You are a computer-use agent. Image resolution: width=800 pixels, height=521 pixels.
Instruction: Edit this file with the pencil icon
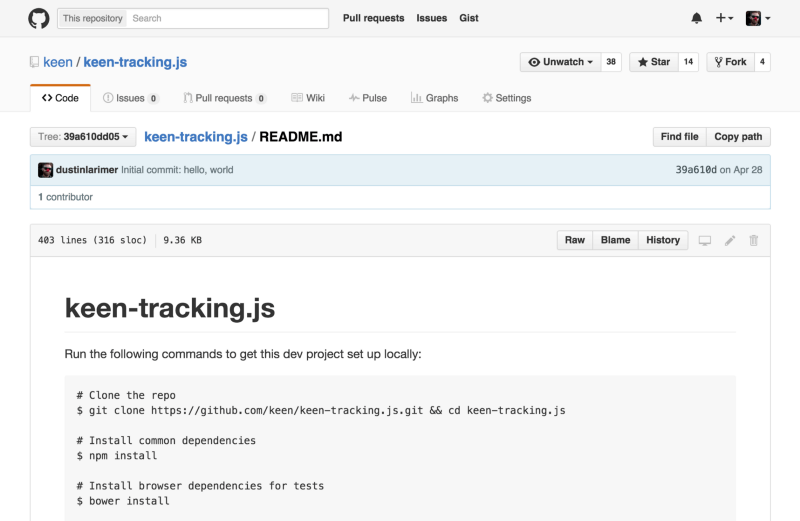(730, 240)
